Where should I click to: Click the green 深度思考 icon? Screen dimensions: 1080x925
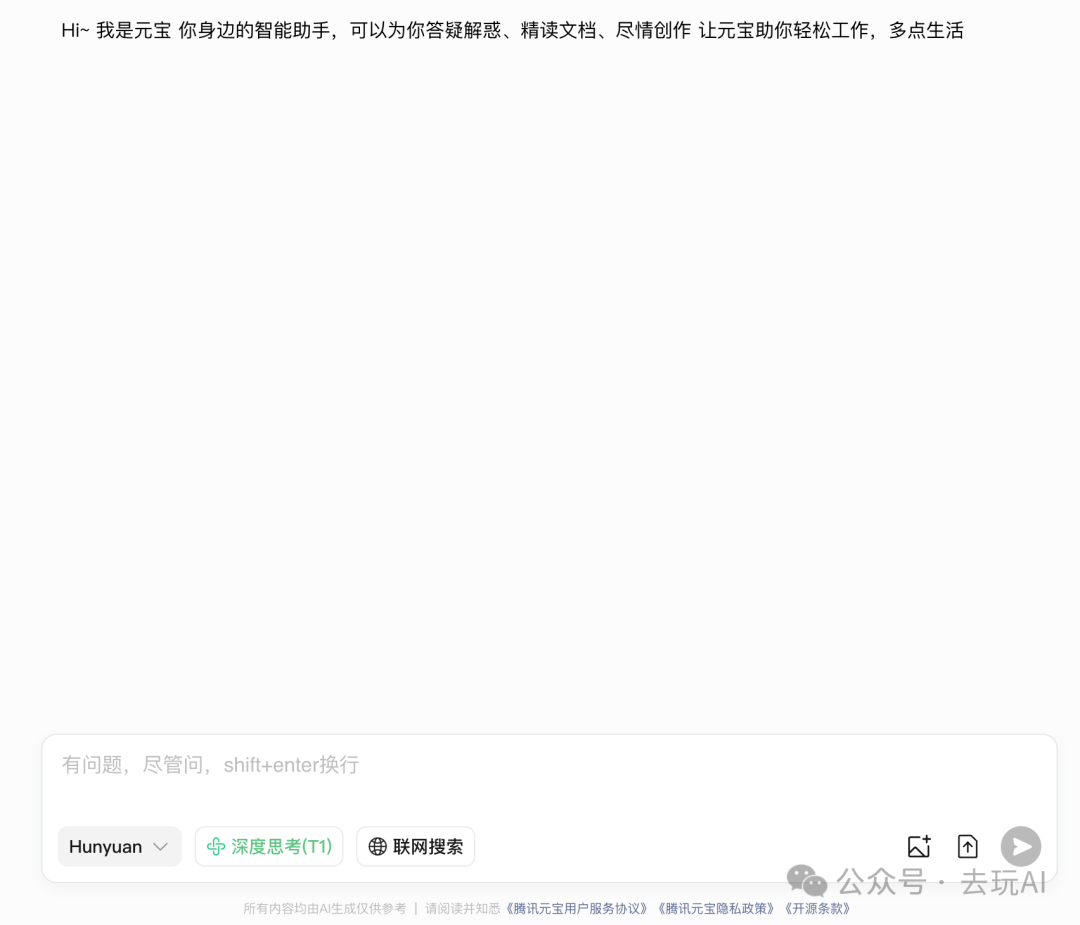point(216,846)
